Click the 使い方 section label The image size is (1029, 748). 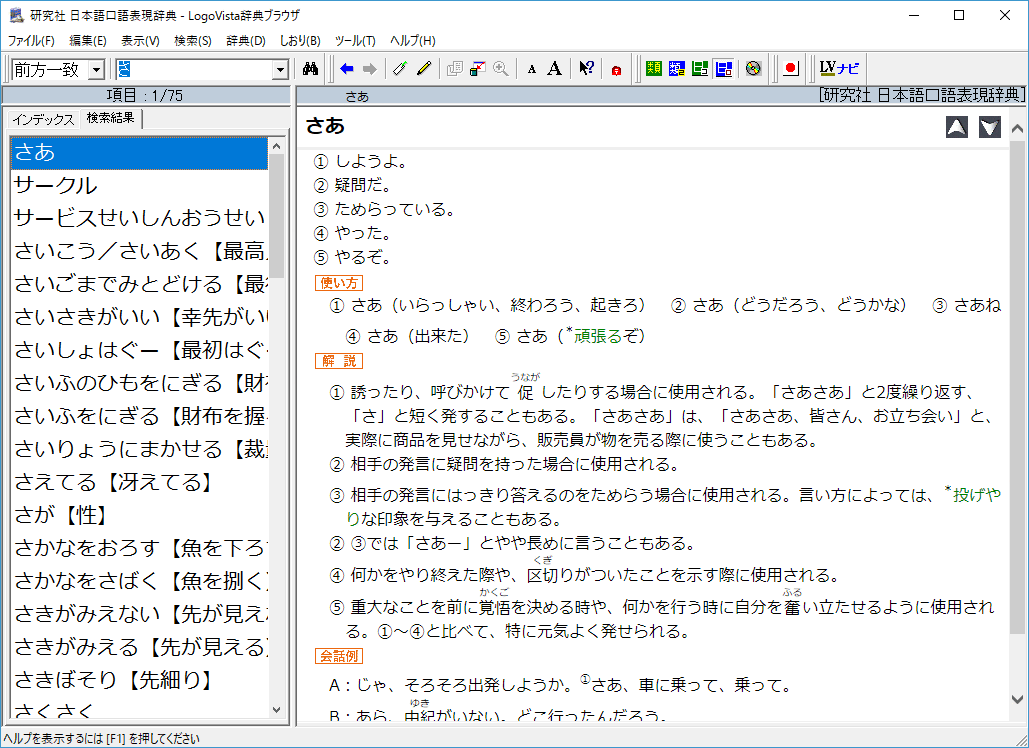point(339,283)
